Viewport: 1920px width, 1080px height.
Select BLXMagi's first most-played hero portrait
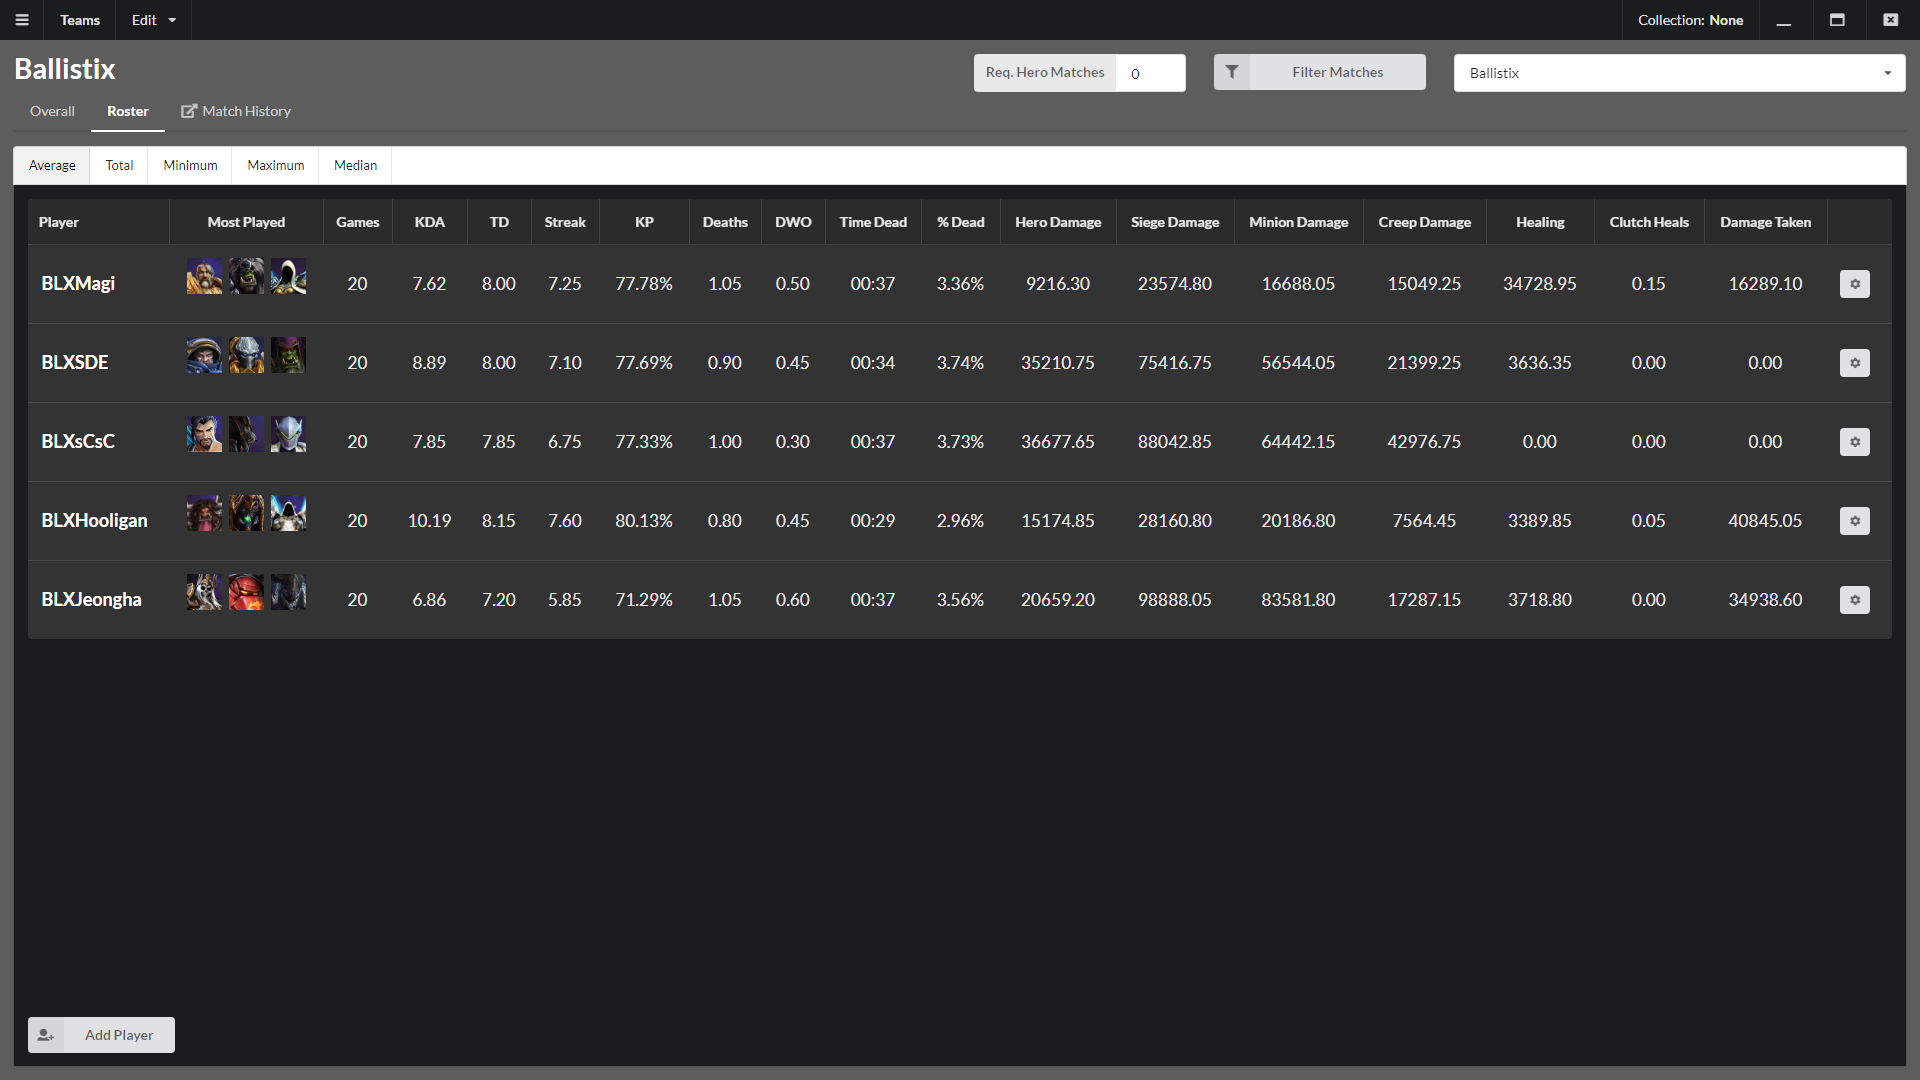(x=204, y=276)
